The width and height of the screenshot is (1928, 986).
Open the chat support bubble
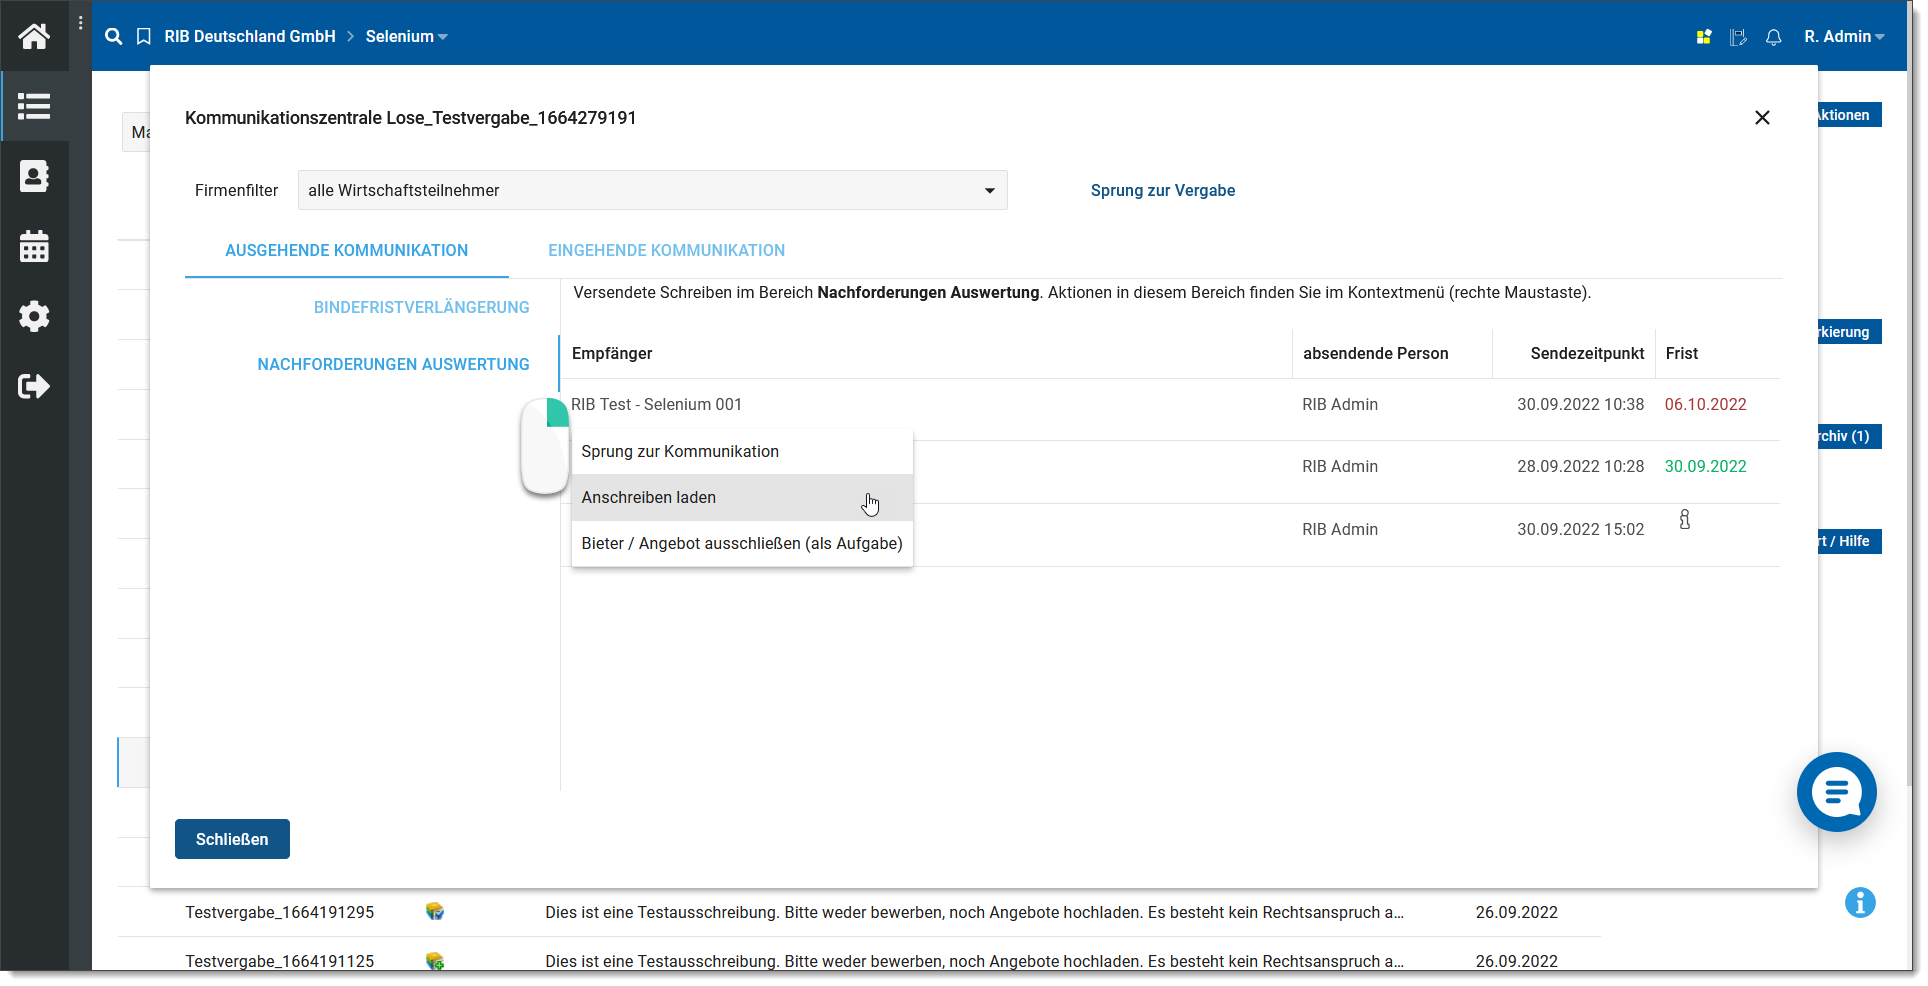(x=1836, y=792)
